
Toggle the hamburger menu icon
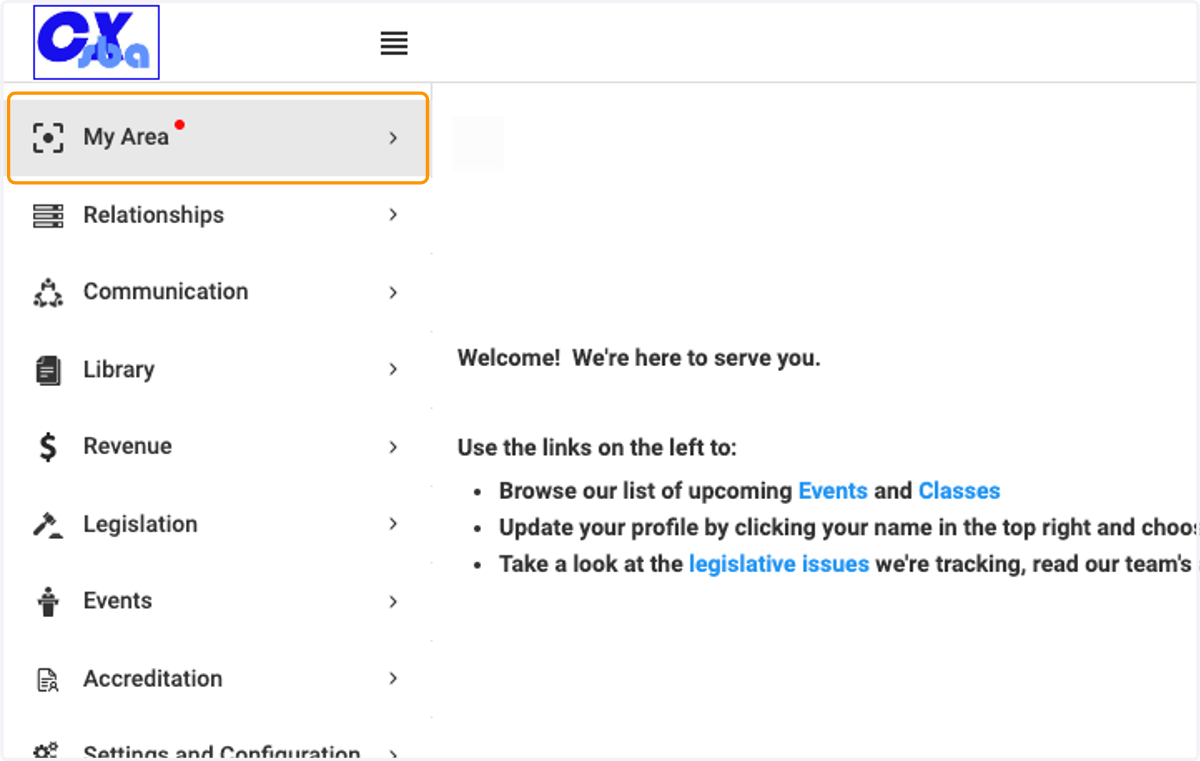click(x=394, y=43)
